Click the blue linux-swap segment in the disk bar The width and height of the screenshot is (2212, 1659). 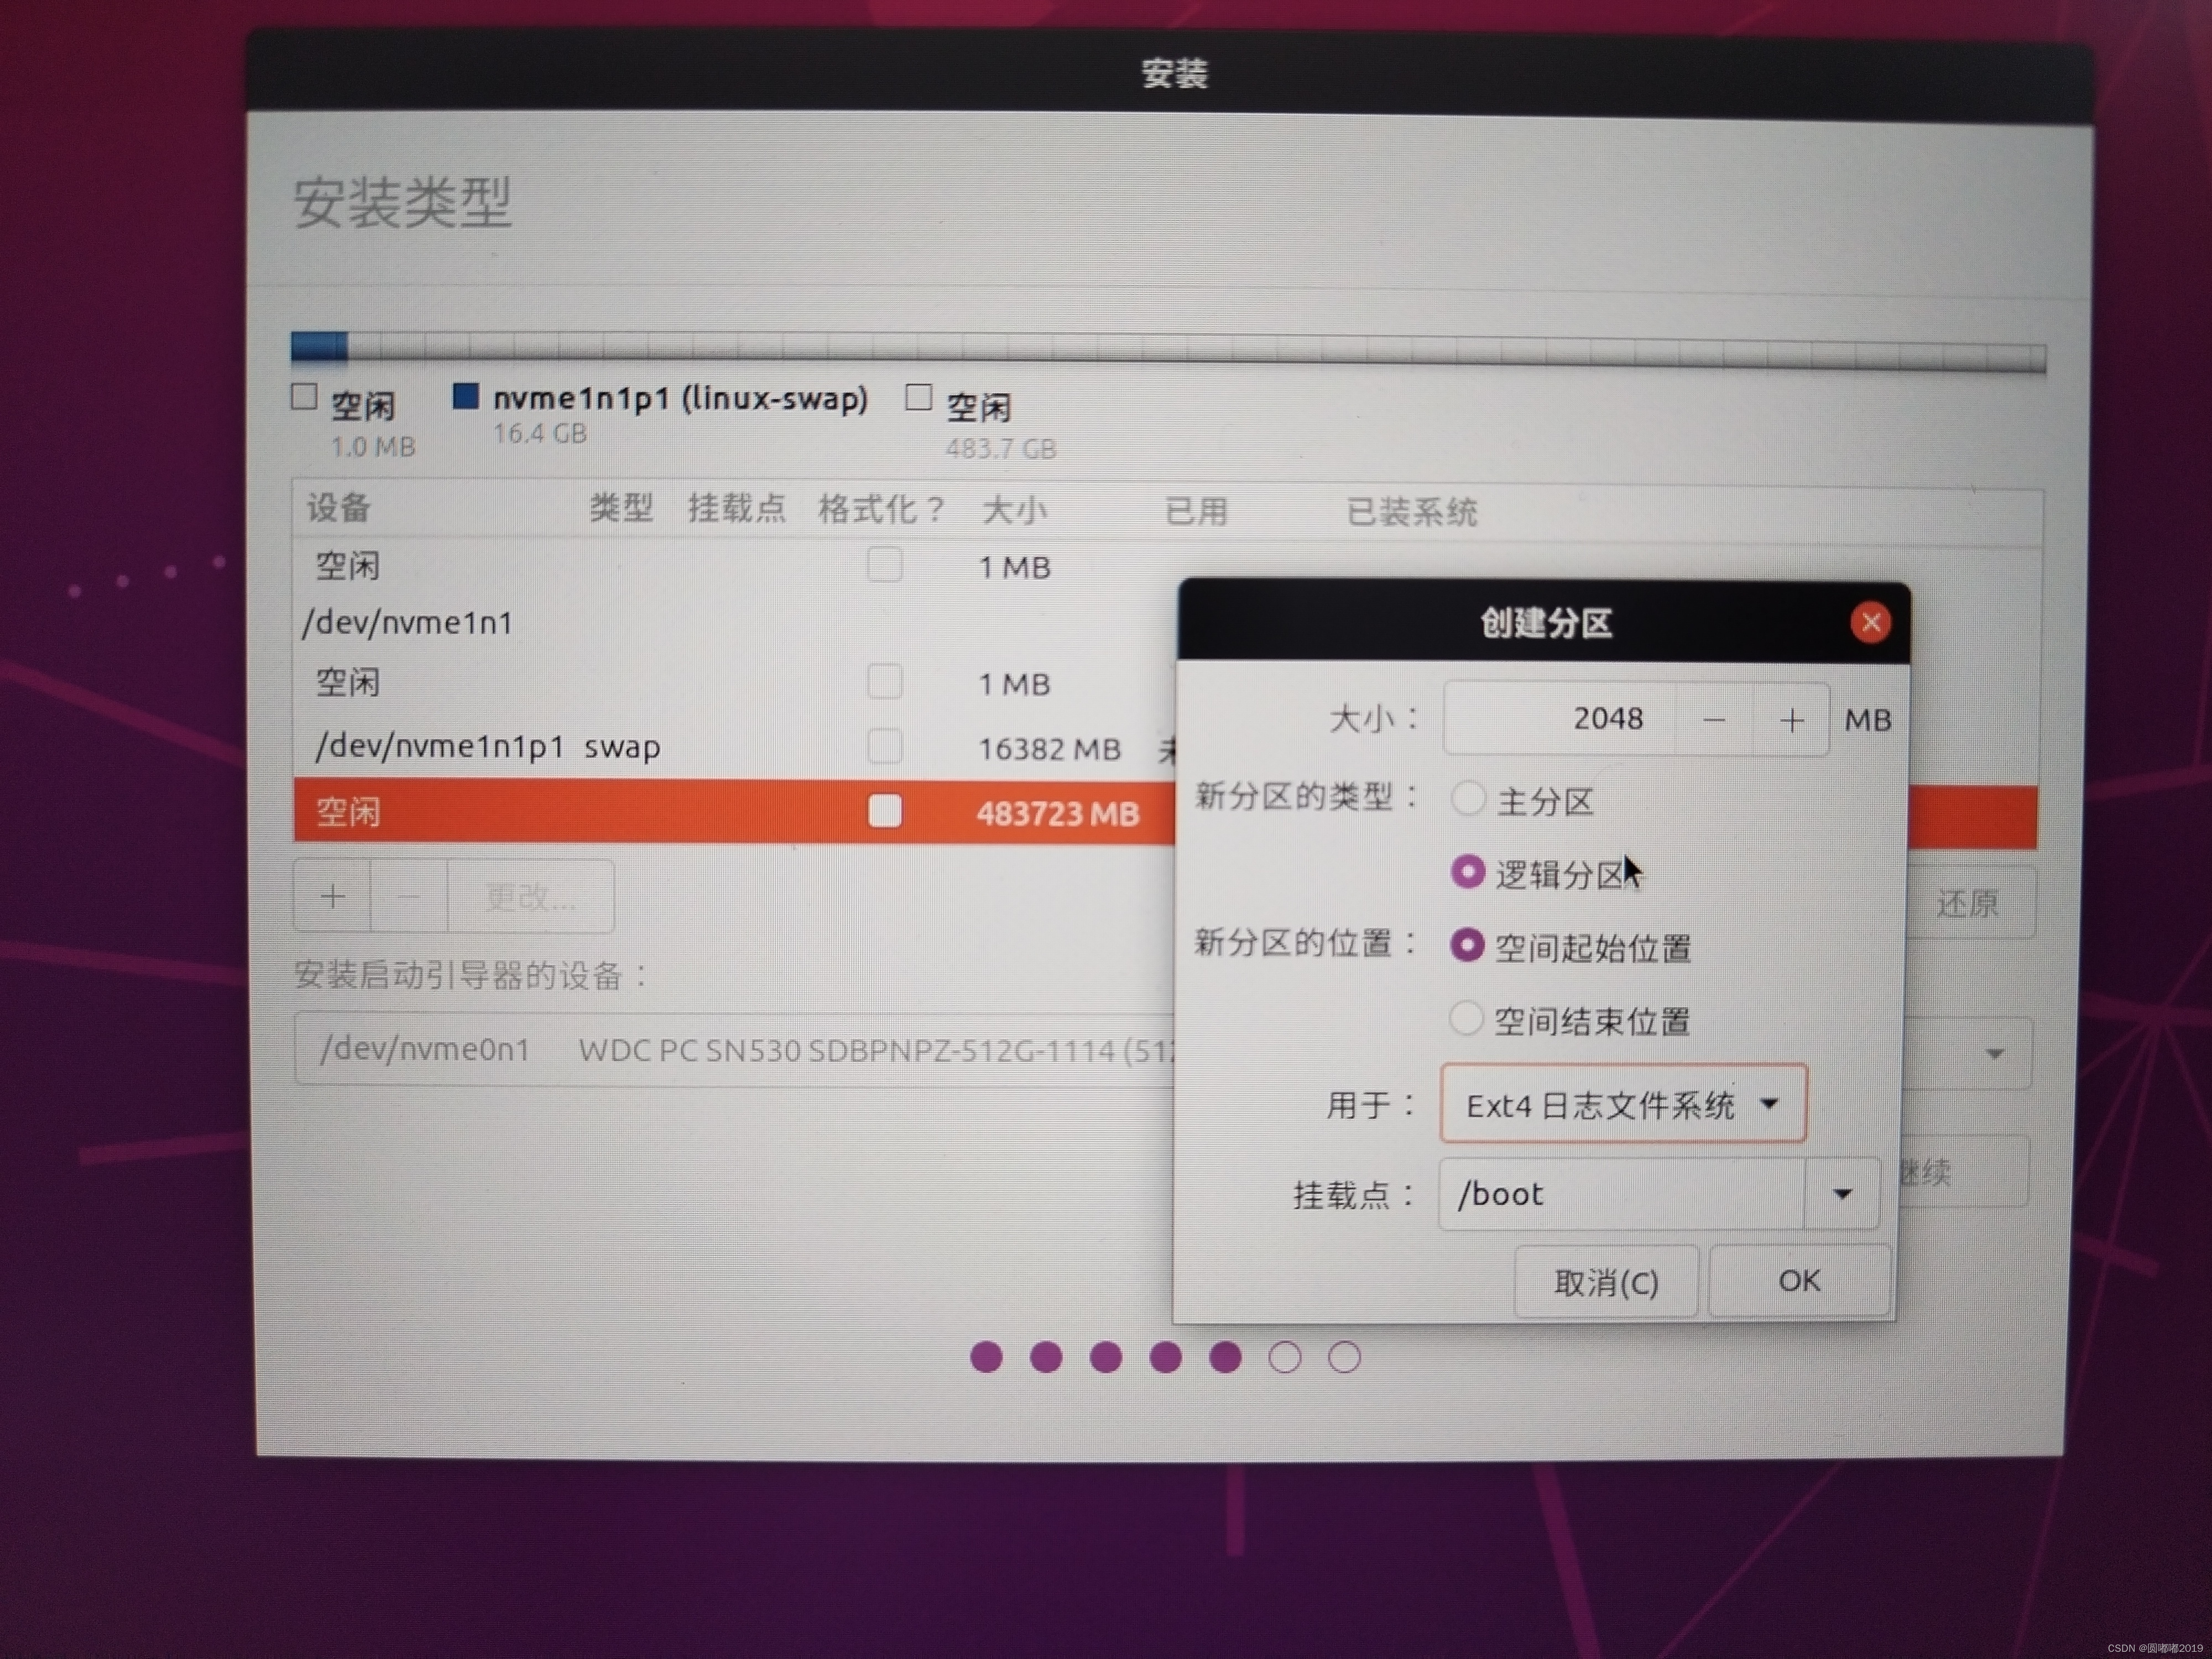click(x=319, y=347)
